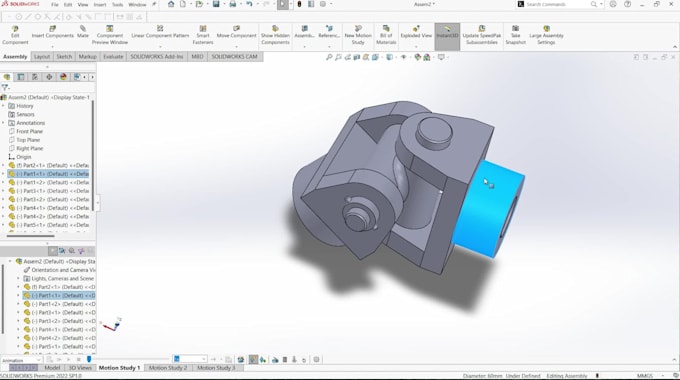Toggle the Instant3D button
Viewport: 680px width, 380px height.
click(x=447, y=35)
